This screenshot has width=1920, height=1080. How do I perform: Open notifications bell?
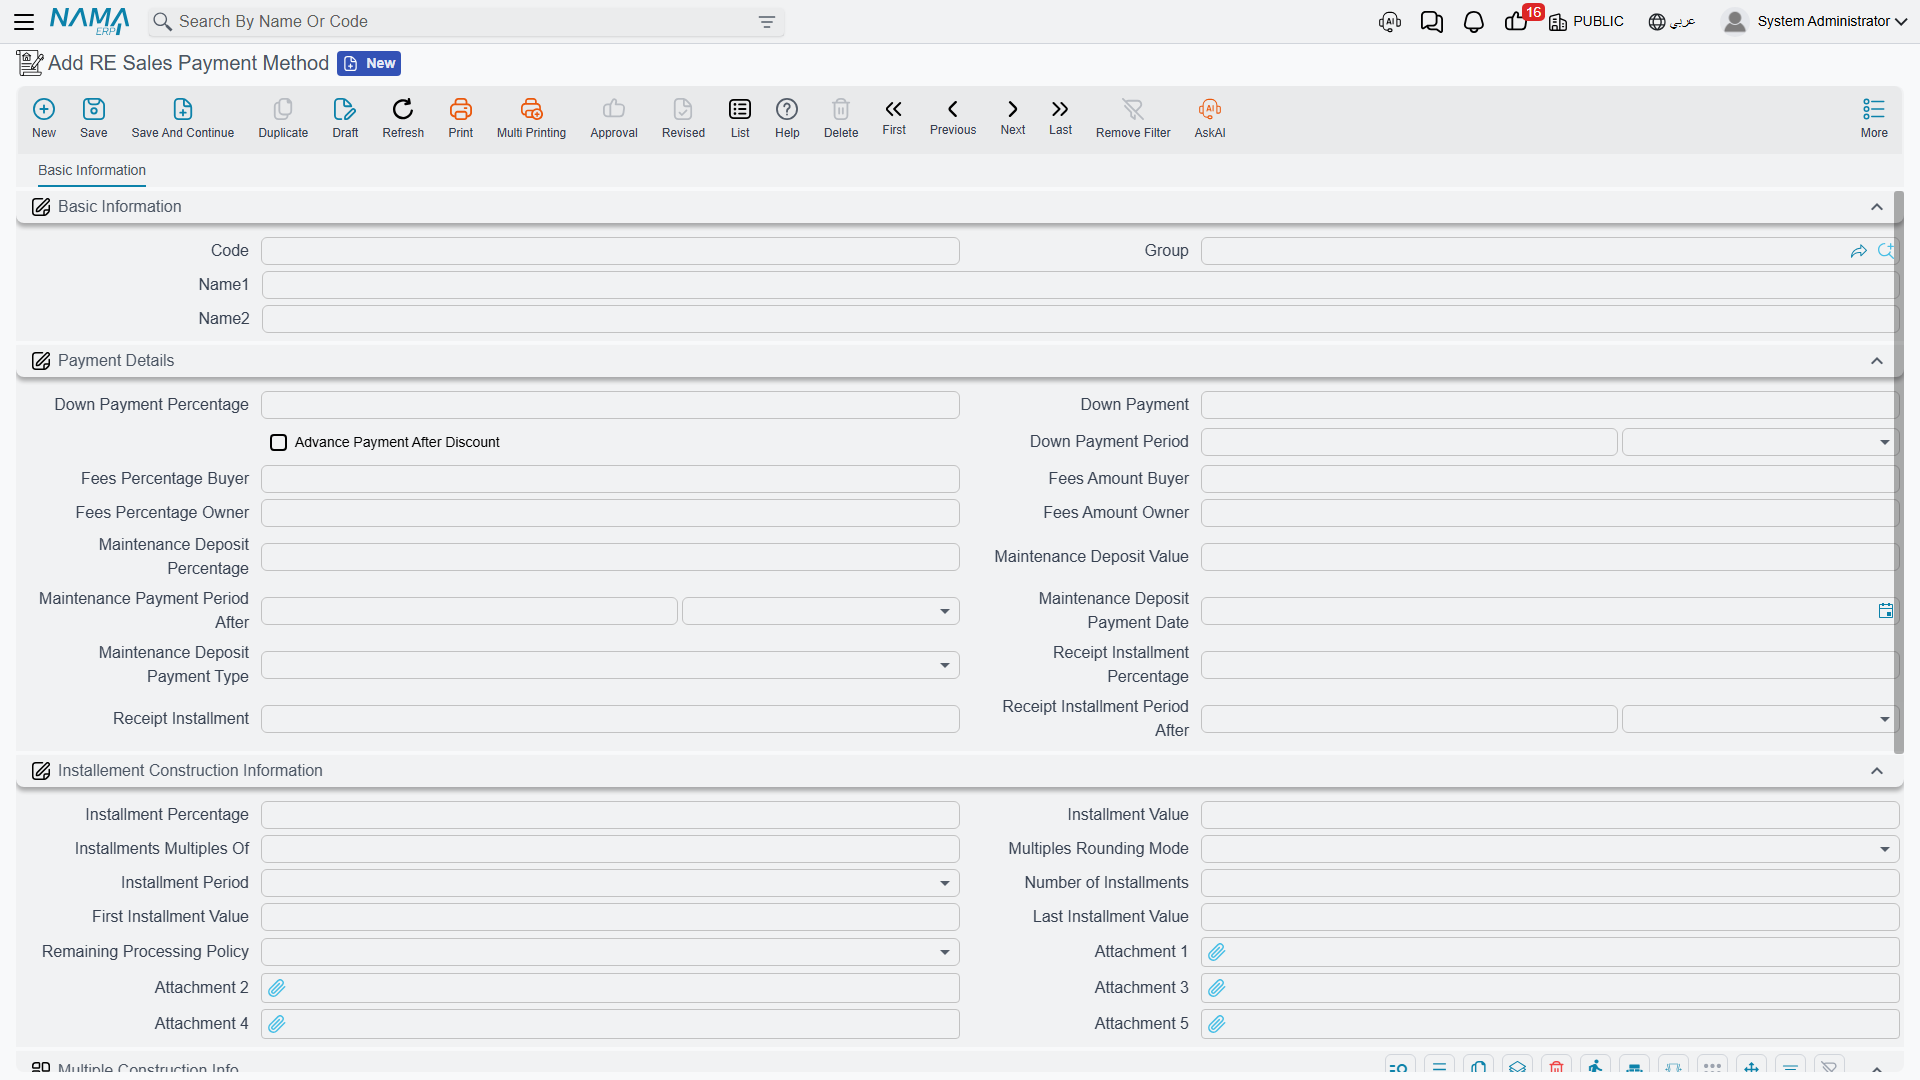[1473, 22]
